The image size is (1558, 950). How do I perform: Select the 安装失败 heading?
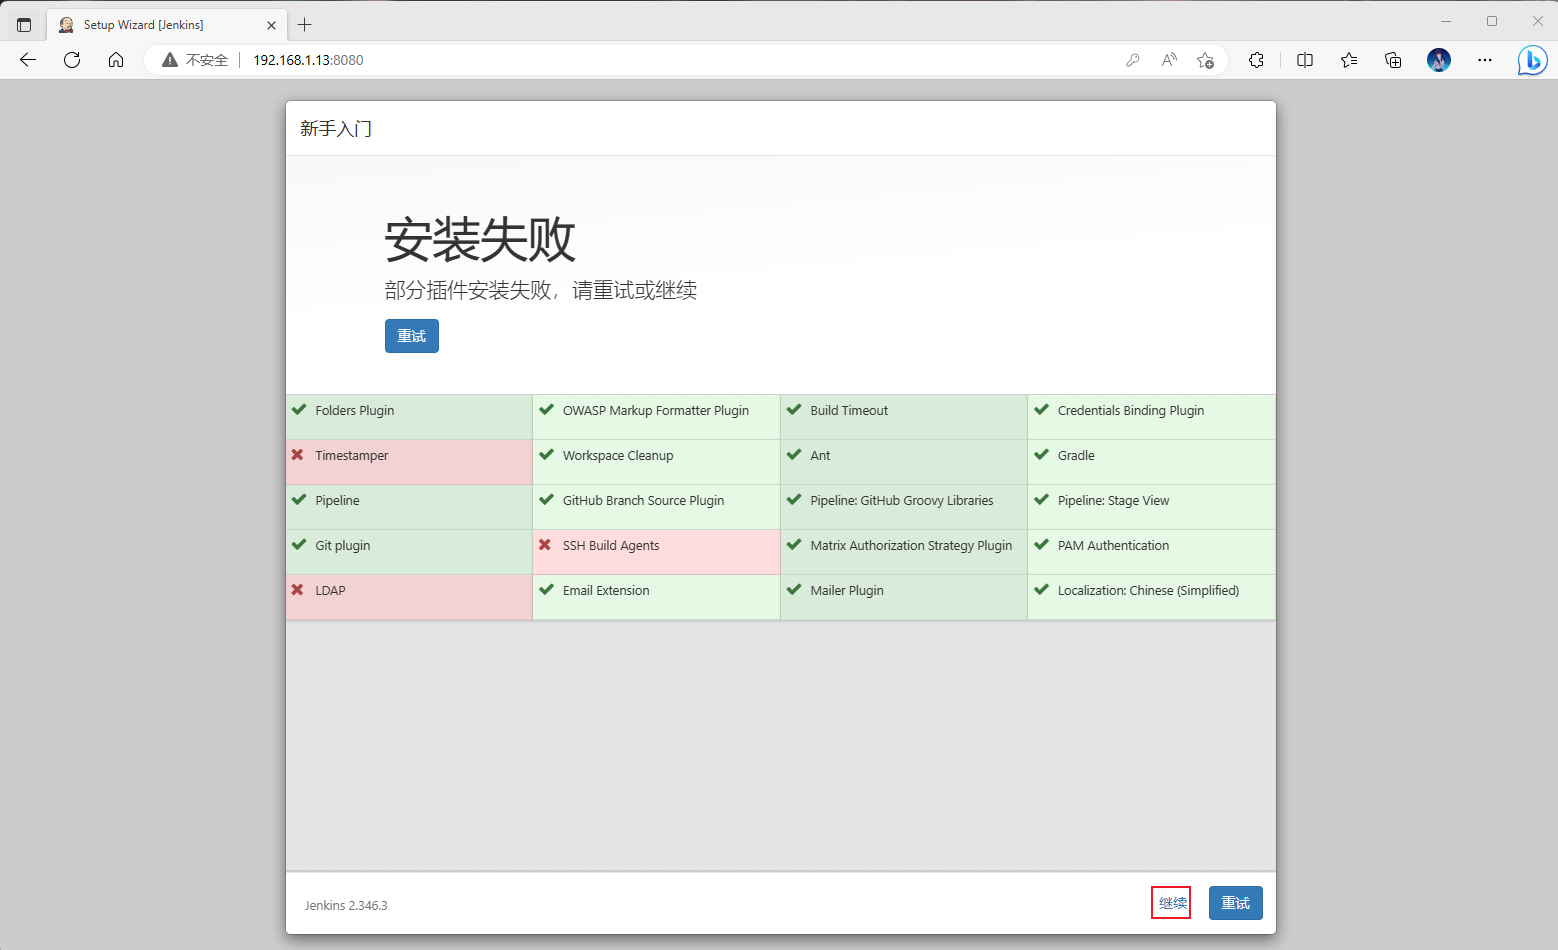[x=480, y=240]
